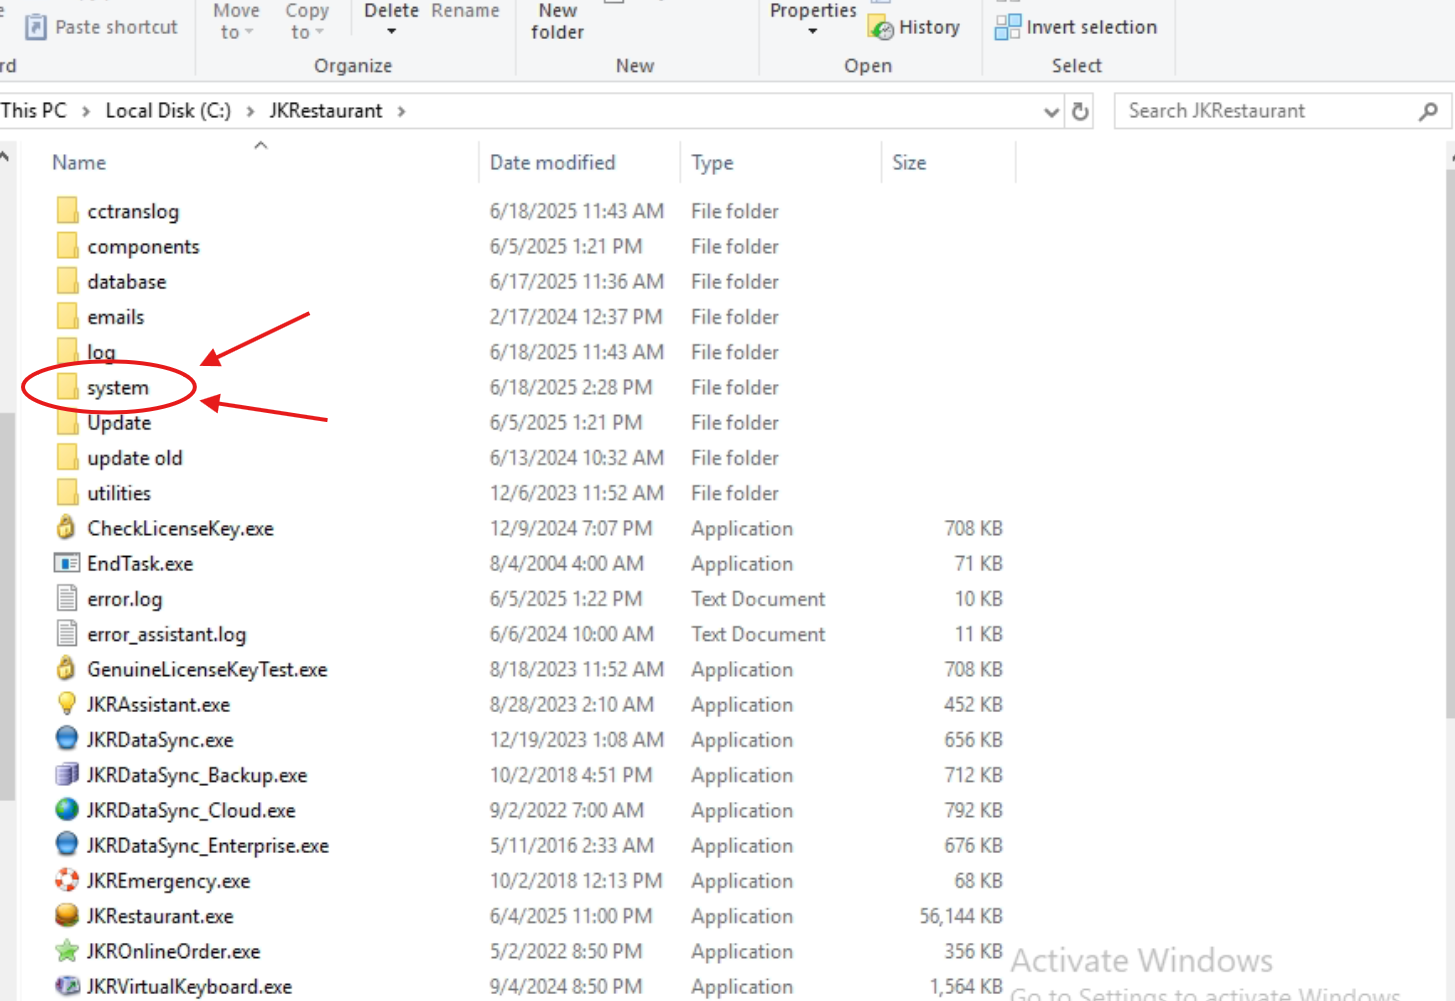This screenshot has height=1001, width=1455.
Task: Open the Move to dropdown
Action: (x=237, y=21)
